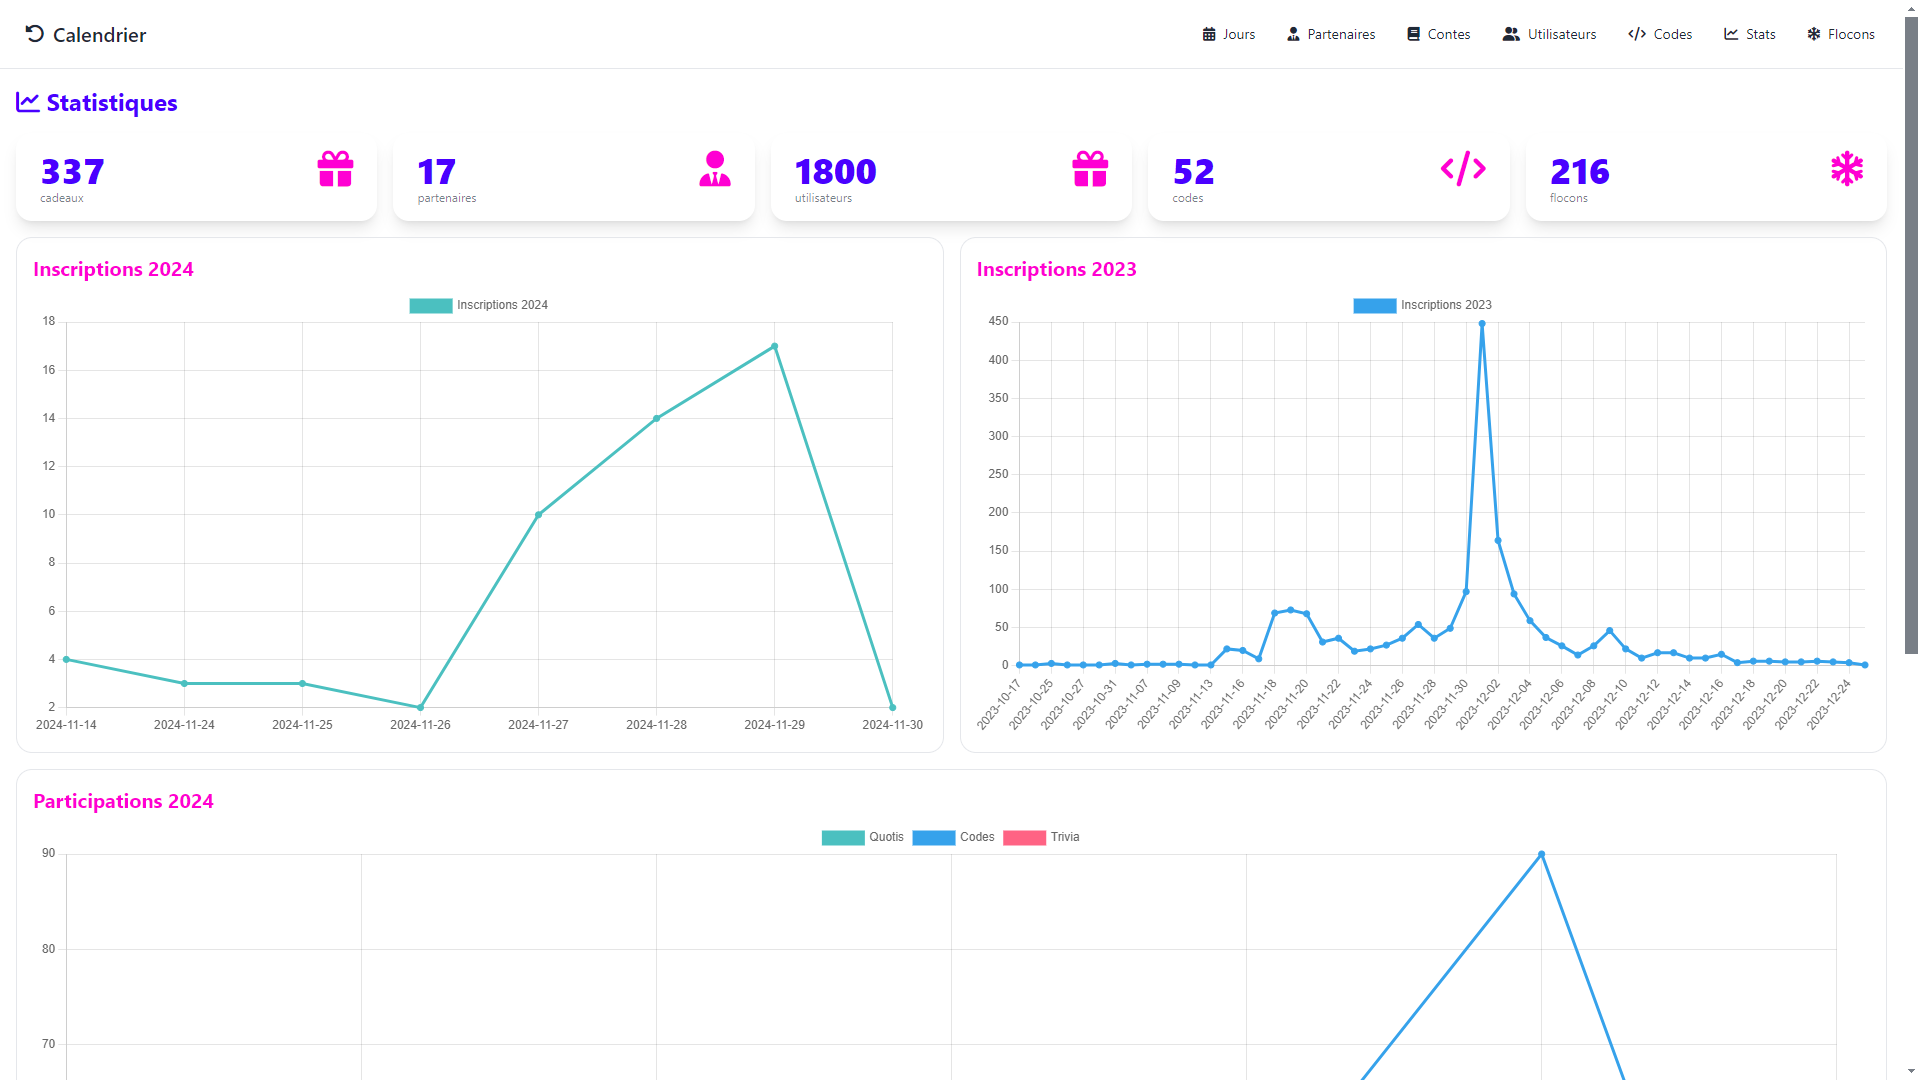Toggle the Inscriptions 2024 legend swatch

431,306
